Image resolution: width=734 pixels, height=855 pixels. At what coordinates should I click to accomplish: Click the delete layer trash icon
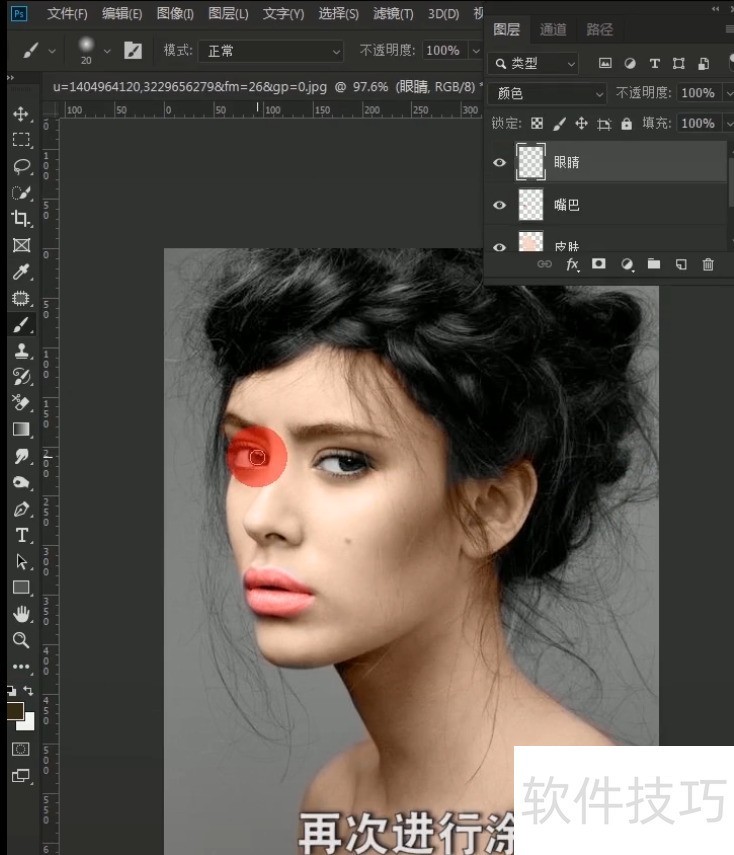pos(708,264)
